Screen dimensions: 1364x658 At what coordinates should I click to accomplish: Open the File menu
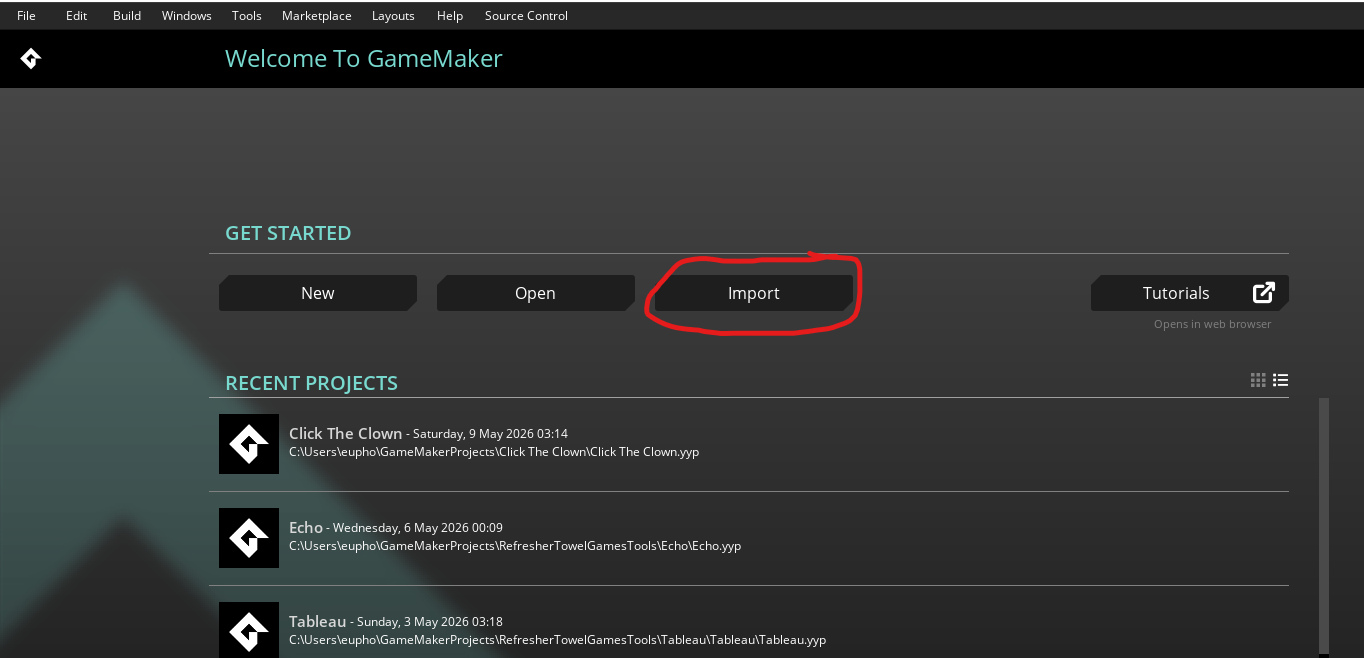pos(26,16)
